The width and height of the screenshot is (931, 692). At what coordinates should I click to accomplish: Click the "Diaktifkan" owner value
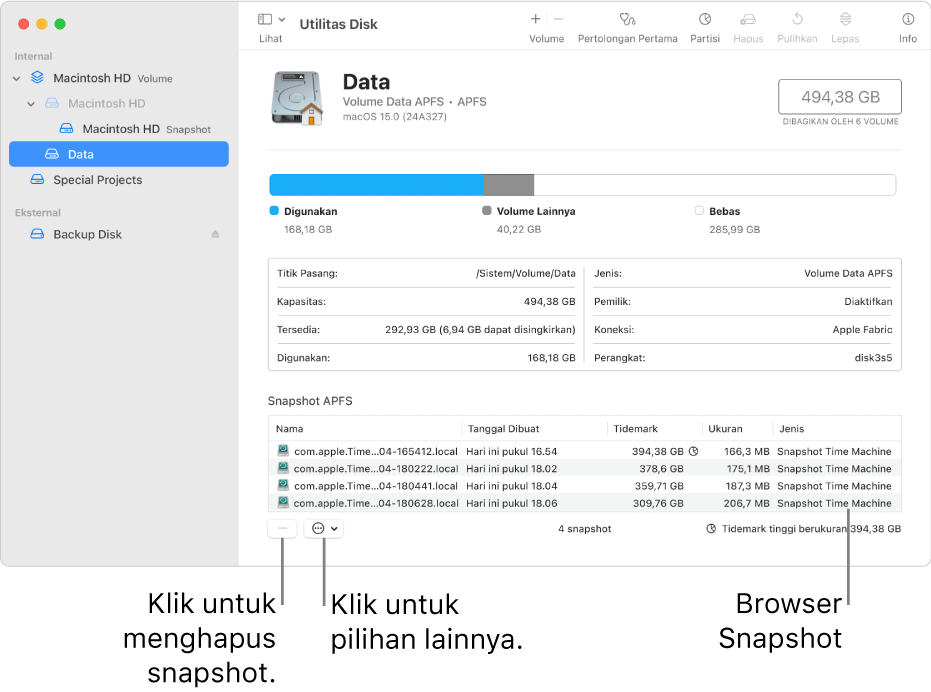coord(868,301)
